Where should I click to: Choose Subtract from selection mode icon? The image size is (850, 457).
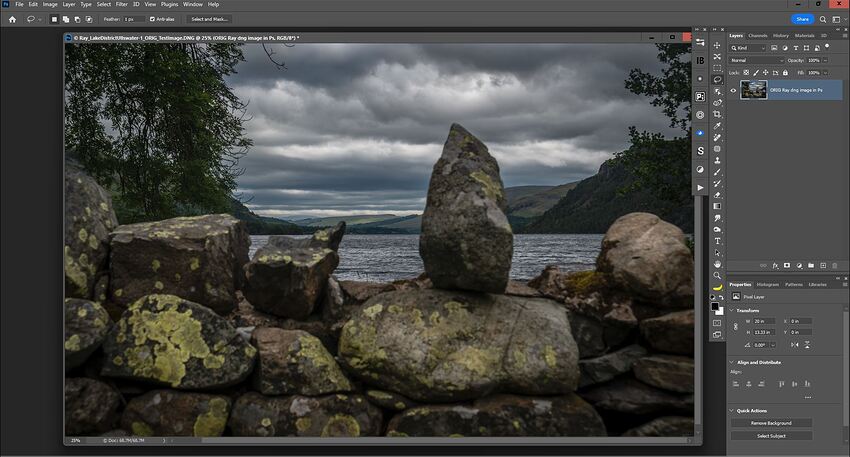(77, 19)
